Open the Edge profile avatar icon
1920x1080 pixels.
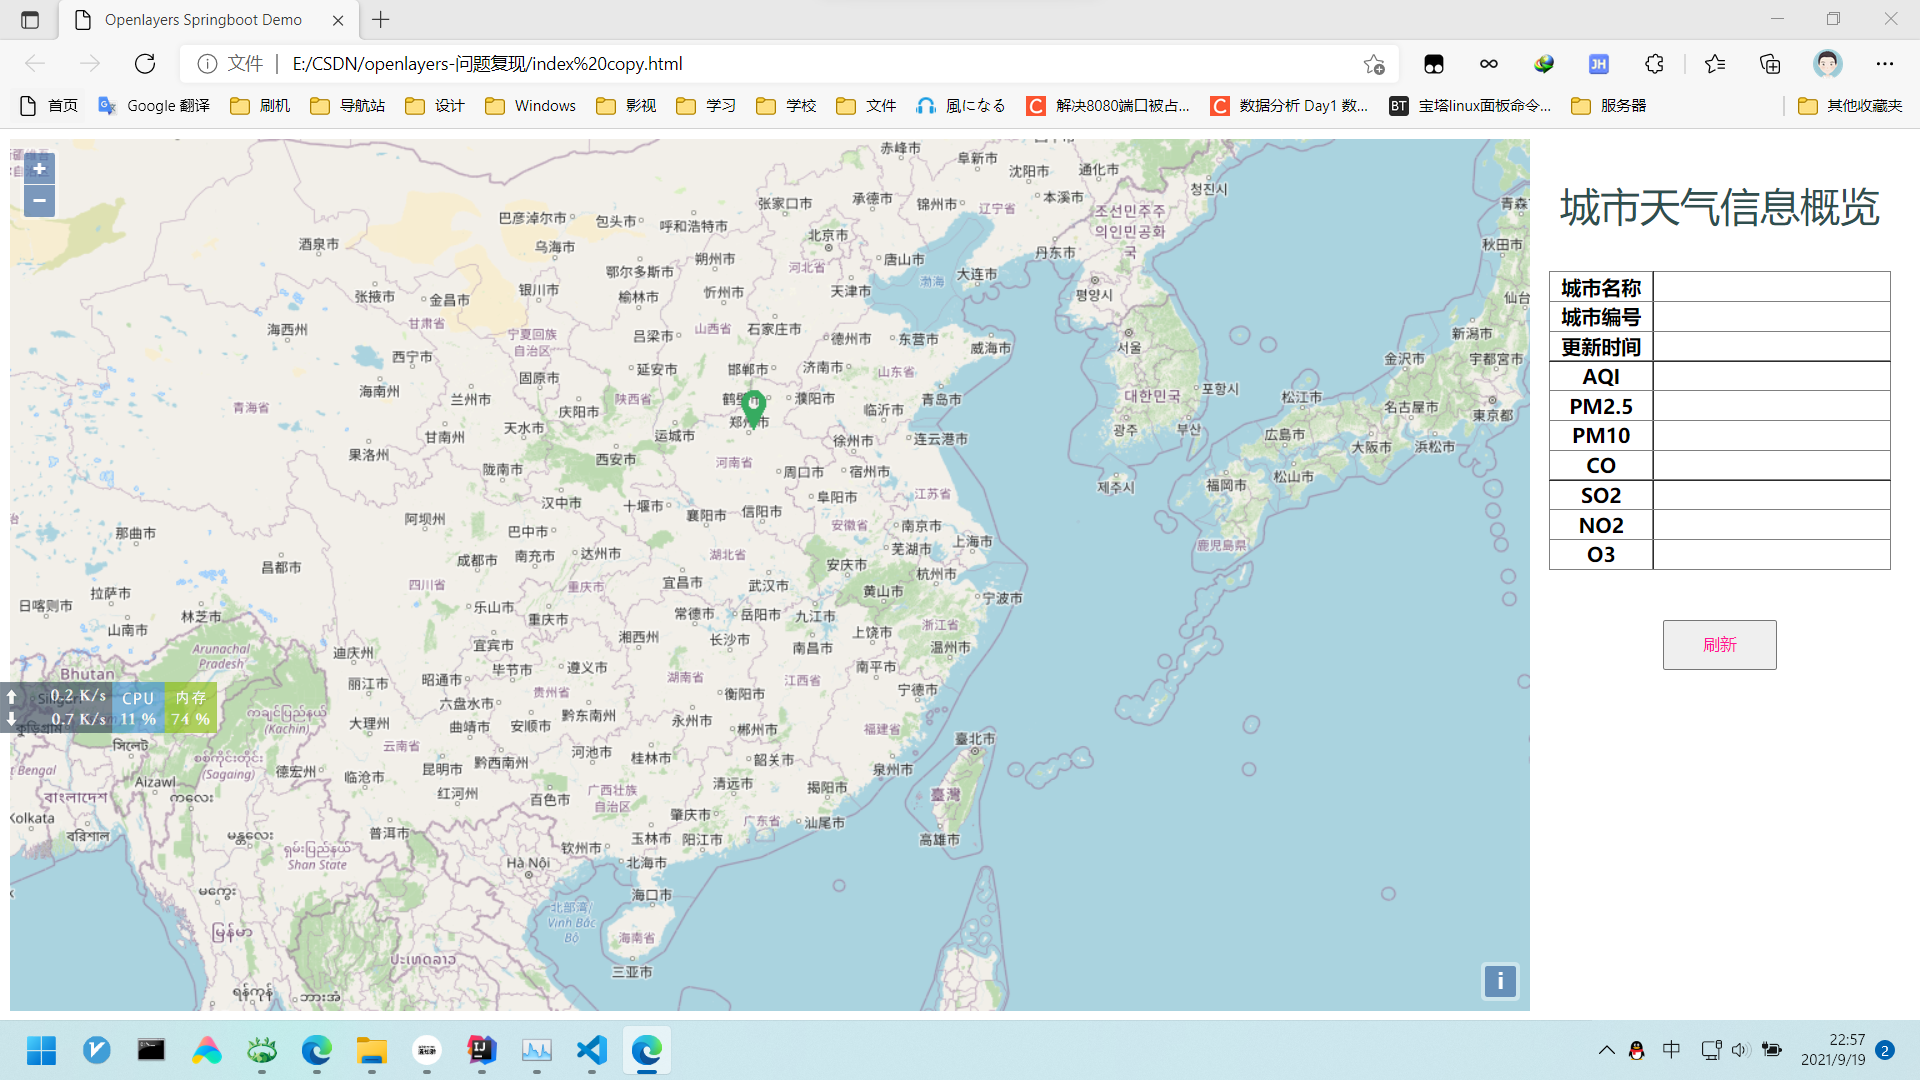pyautogui.click(x=1827, y=63)
